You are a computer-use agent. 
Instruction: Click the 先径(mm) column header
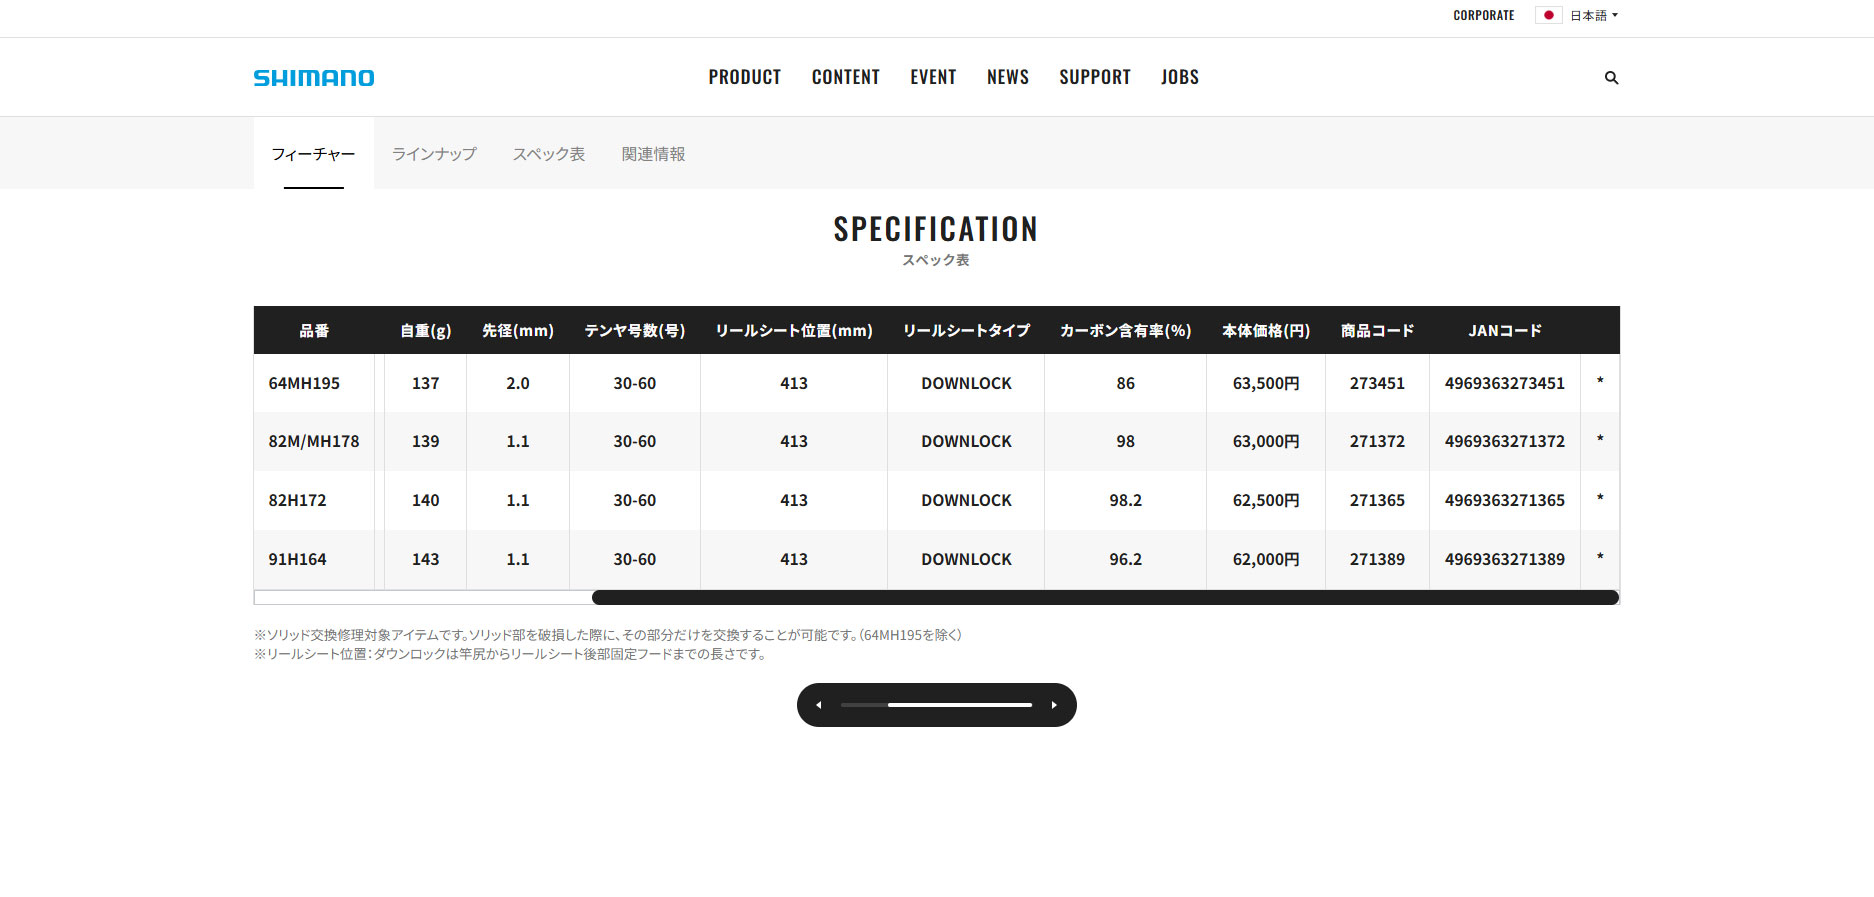tap(518, 331)
